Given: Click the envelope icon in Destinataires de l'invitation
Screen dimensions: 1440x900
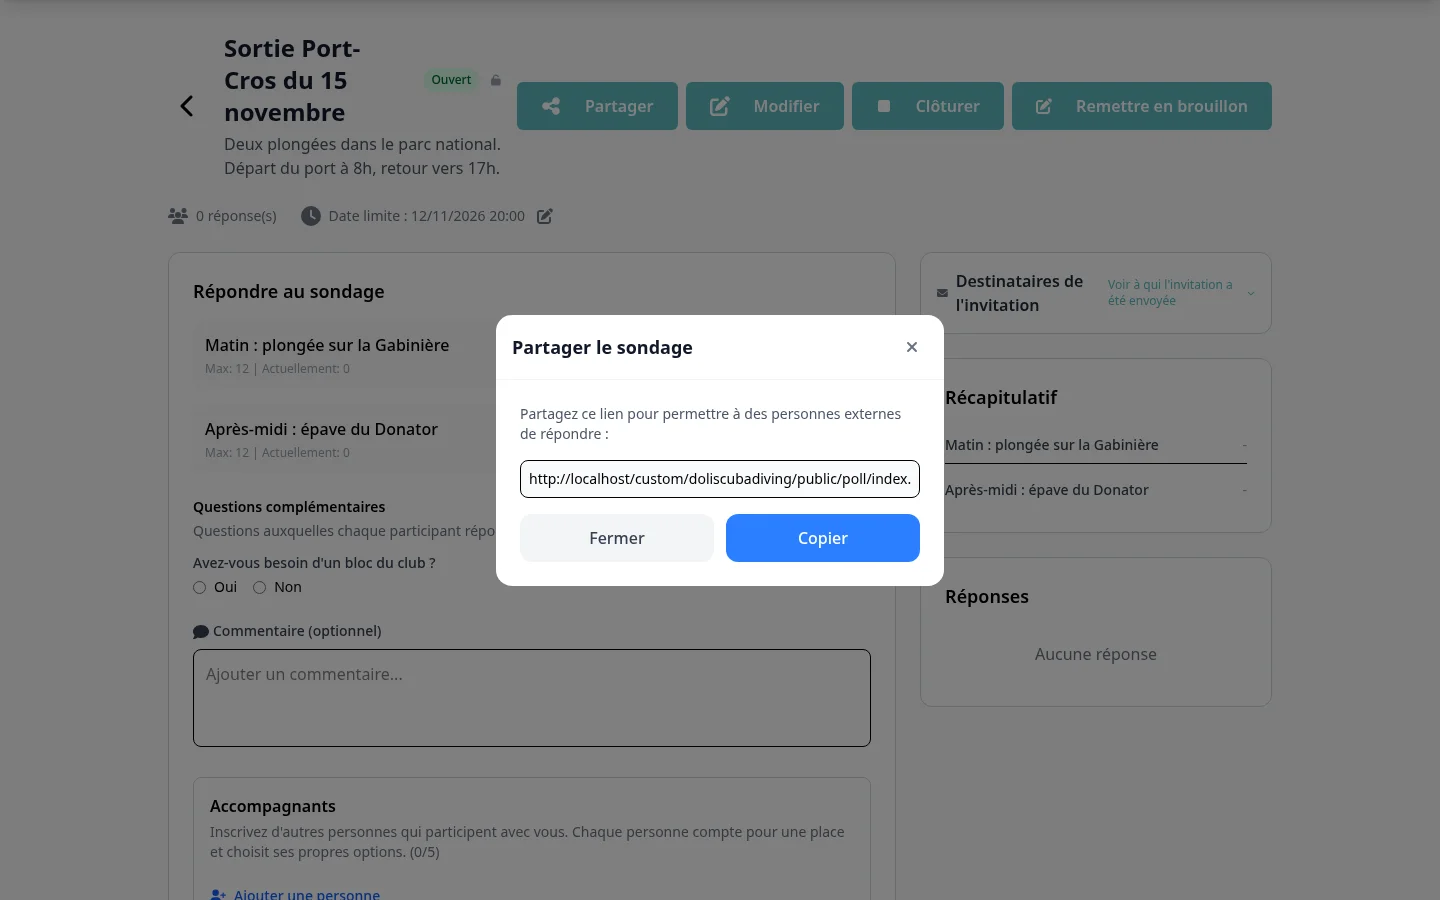Looking at the screenshot, I should [x=942, y=293].
